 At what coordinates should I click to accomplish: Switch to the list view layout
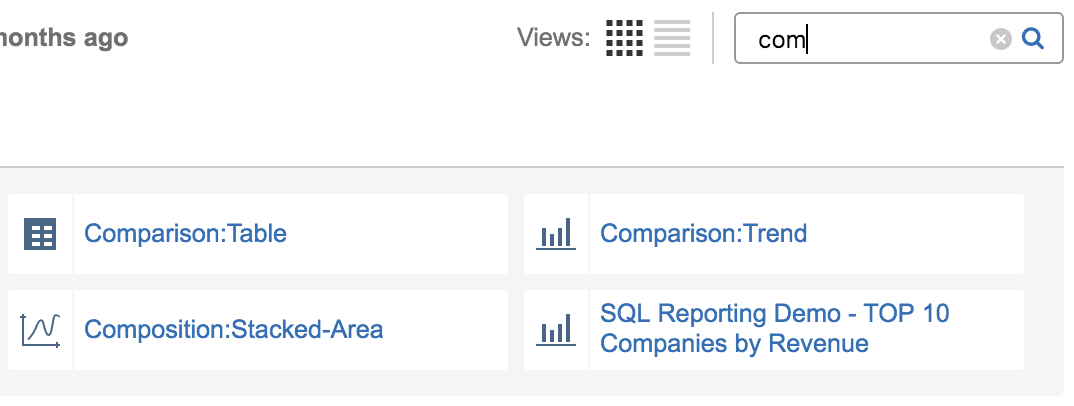coord(672,38)
